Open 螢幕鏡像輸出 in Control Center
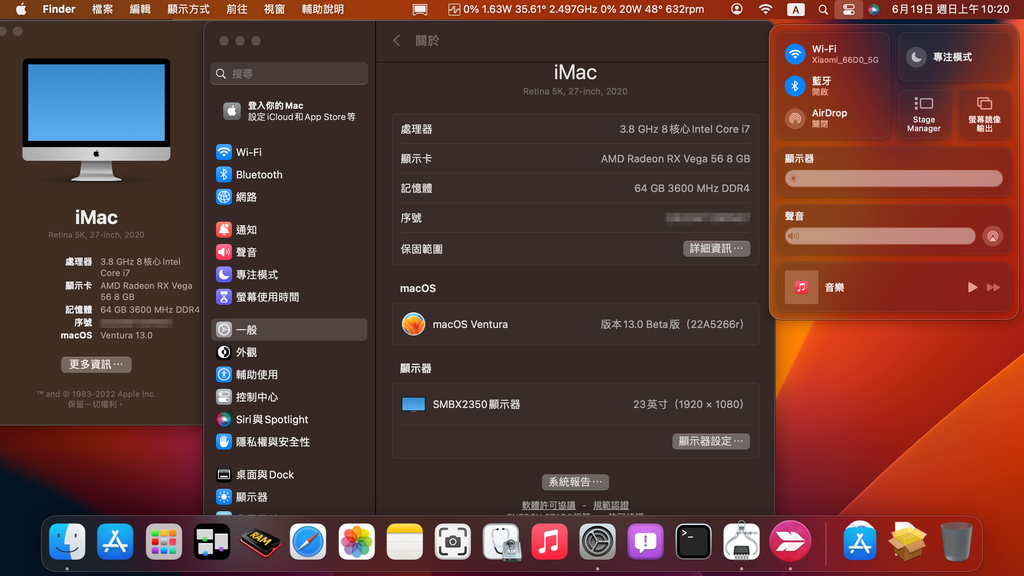Image resolution: width=1024 pixels, height=576 pixels. tap(984, 114)
